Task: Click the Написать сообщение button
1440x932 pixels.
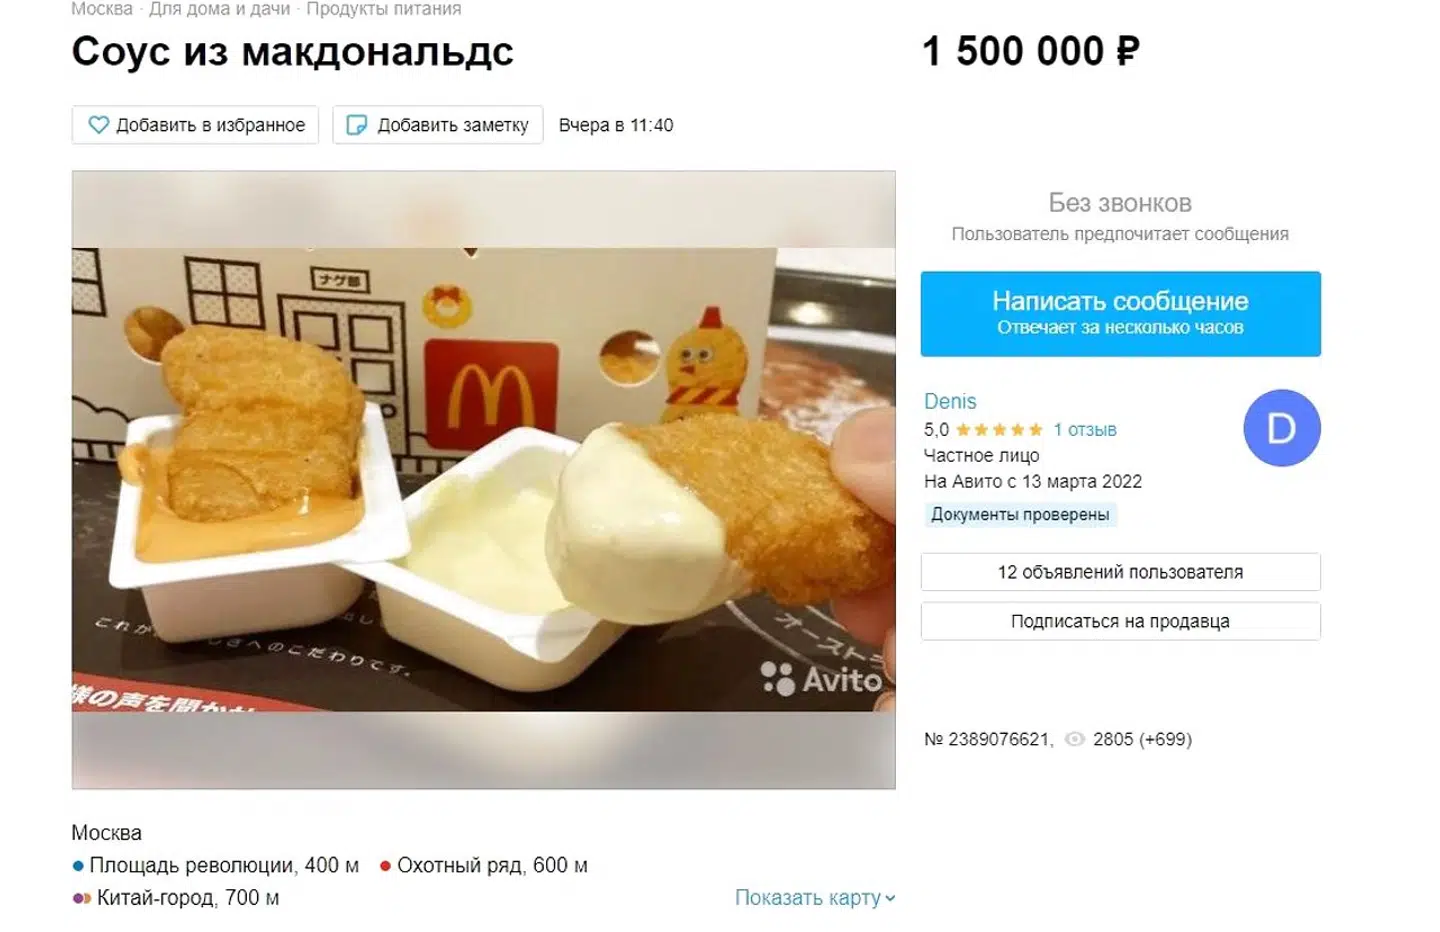Action: pyautogui.click(x=1120, y=313)
